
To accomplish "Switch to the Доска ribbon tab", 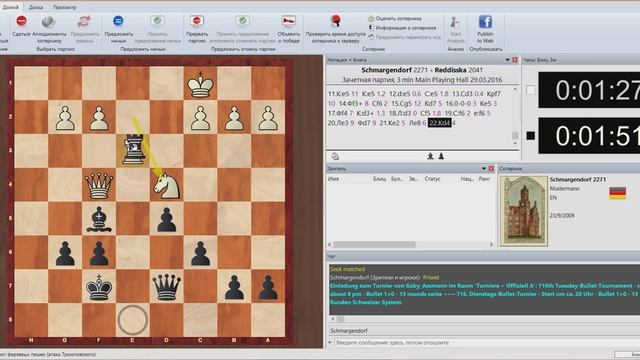I will 36,7.
